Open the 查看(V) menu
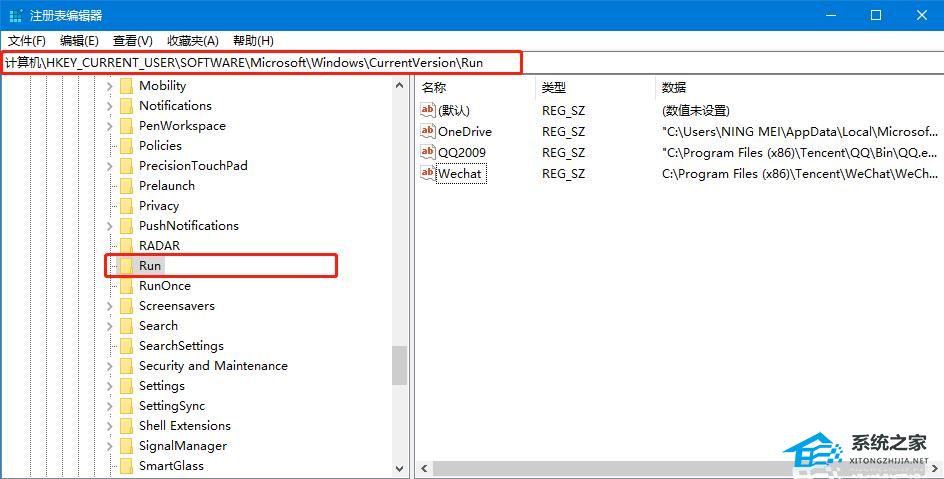This screenshot has height=479, width=944. click(132, 40)
